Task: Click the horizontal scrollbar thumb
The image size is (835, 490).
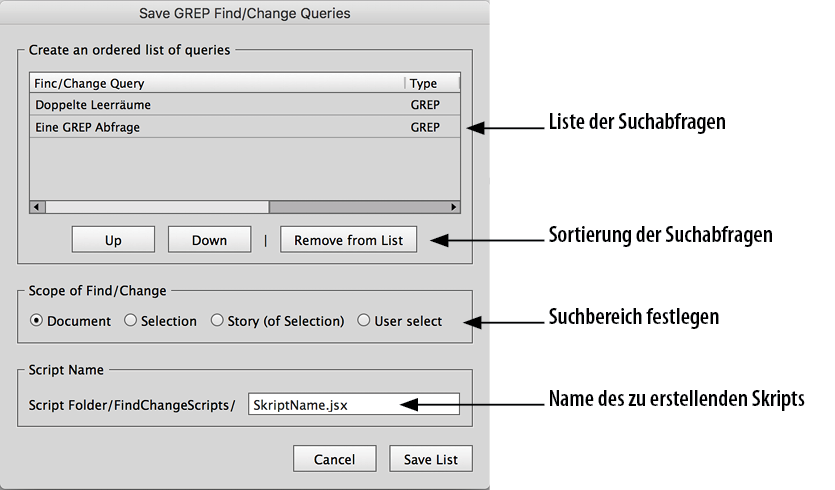Action: coord(157,207)
